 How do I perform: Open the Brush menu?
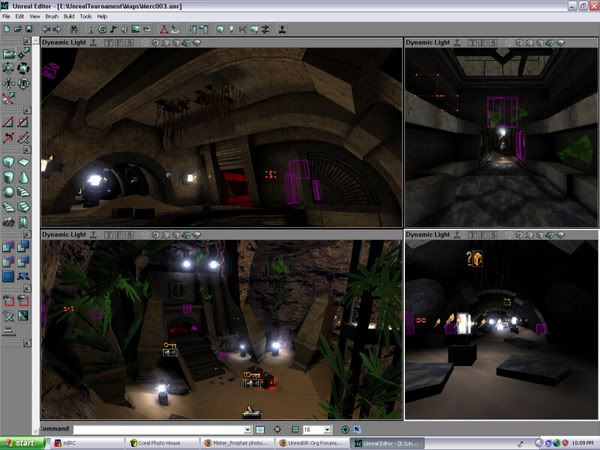[52, 16]
